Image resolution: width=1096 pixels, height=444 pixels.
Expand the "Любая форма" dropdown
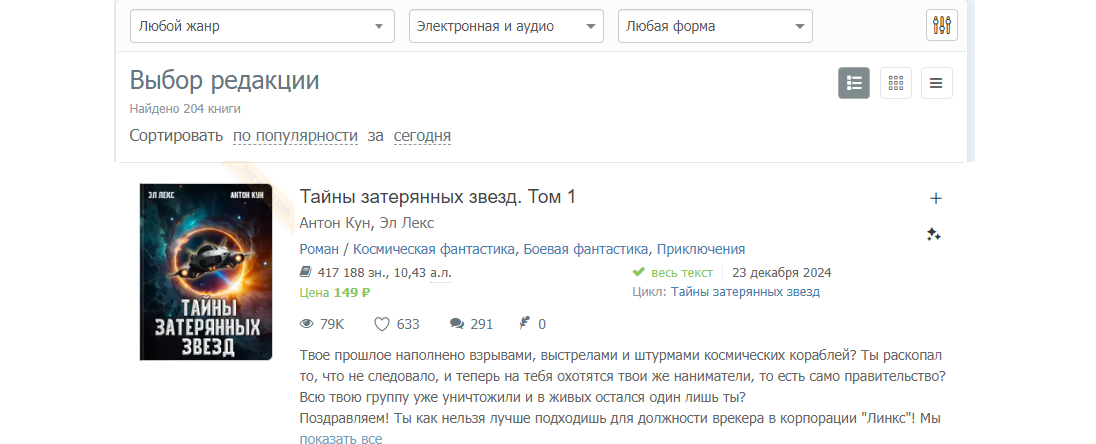pos(715,26)
